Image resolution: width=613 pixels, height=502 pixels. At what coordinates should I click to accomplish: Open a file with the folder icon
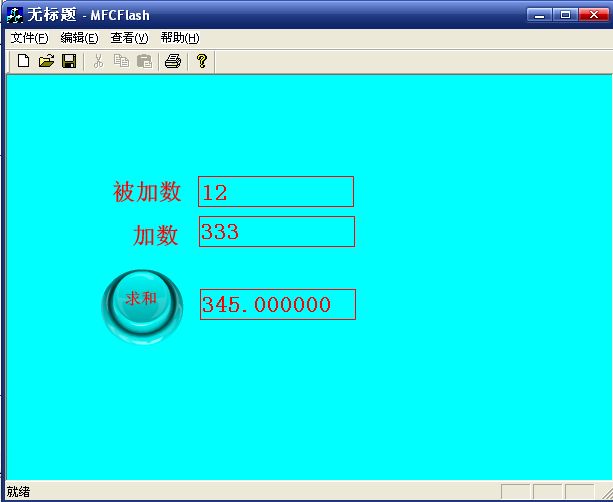tap(46, 61)
